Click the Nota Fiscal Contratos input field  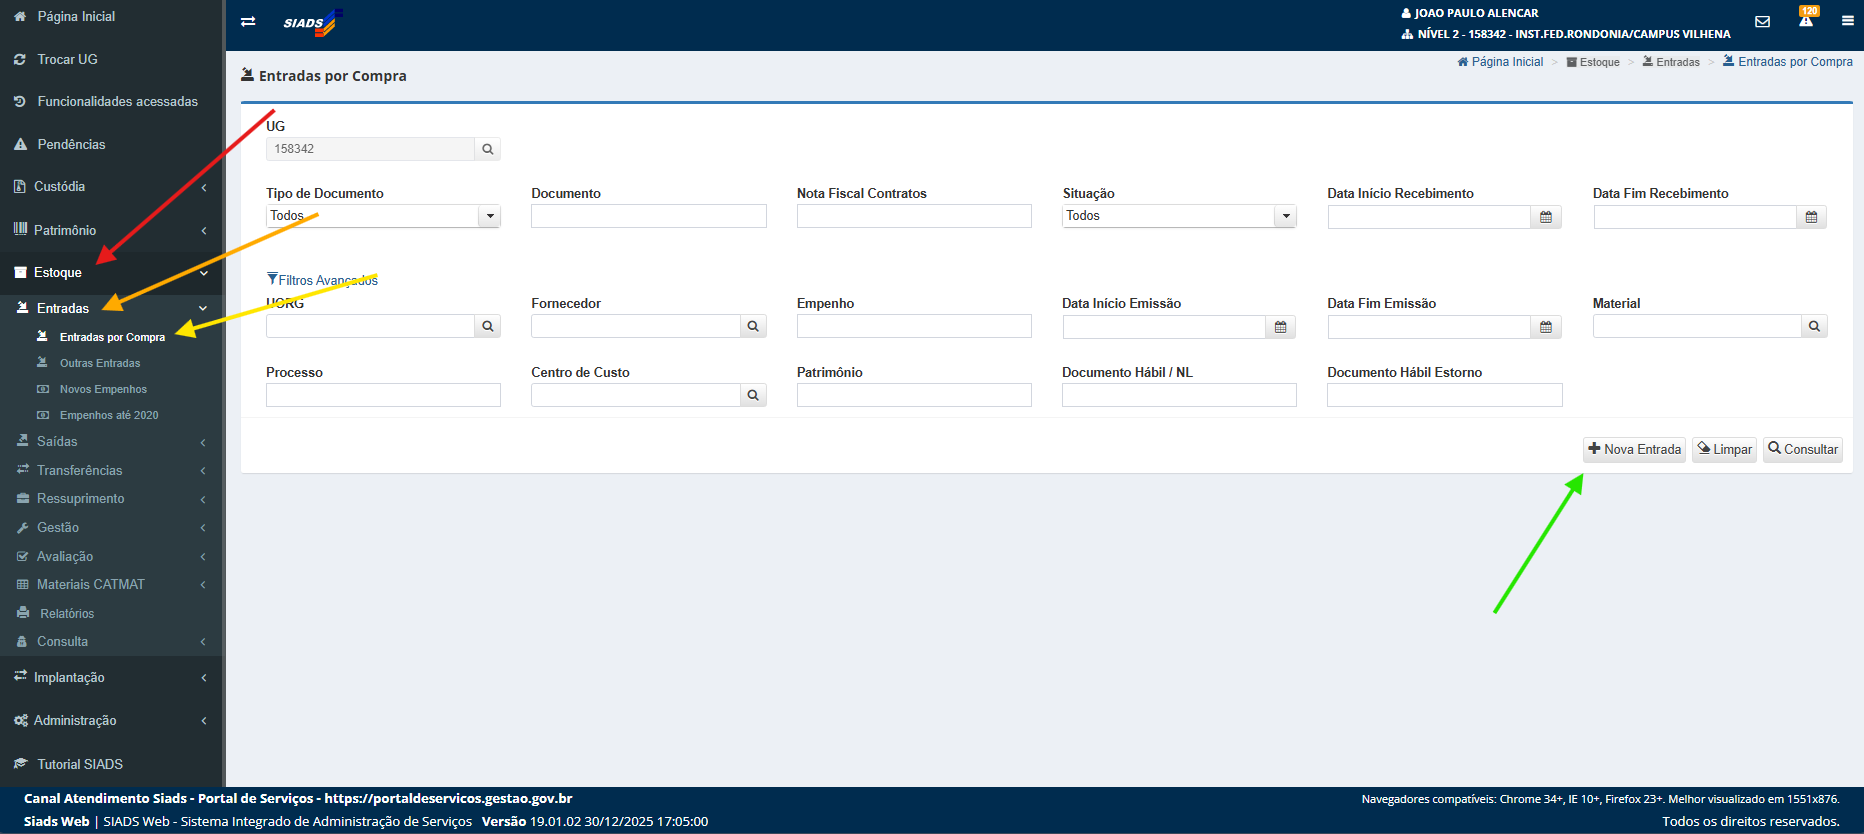(x=913, y=216)
